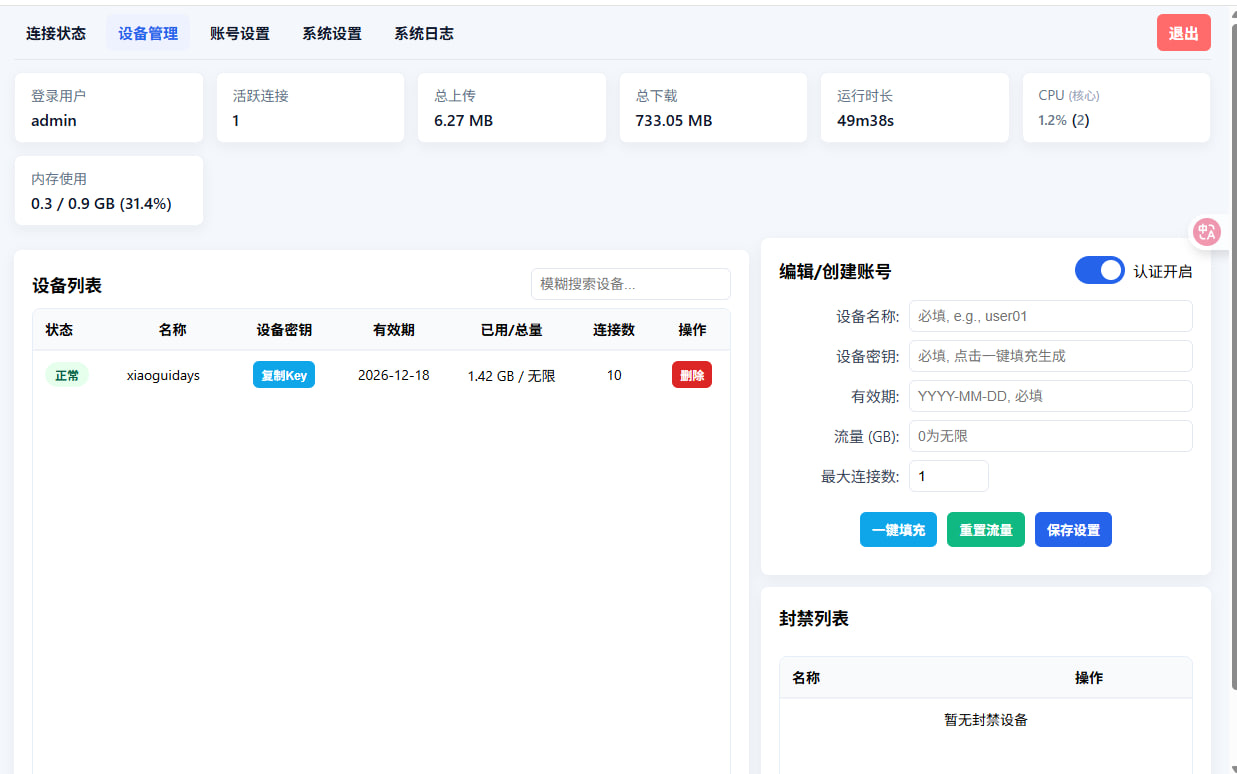Click the 流量 (GB) input field
Image resolution: width=1237 pixels, height=774 pixels.
(x=1050, y=436)
